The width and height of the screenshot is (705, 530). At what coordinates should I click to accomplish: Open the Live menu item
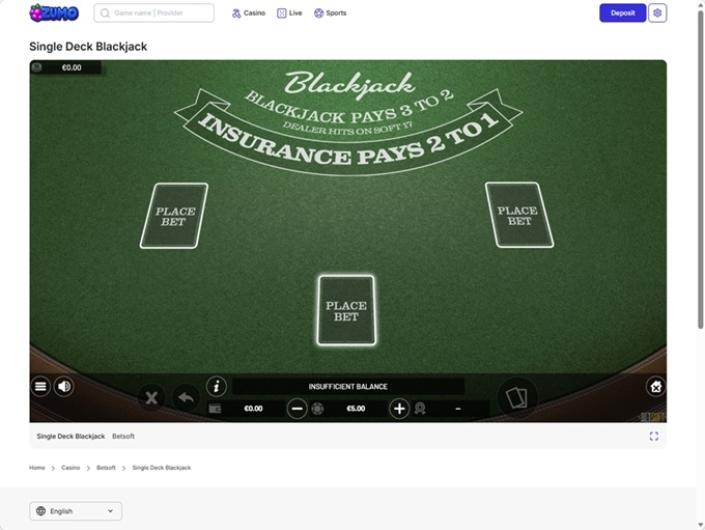click(x=289, y=13)
